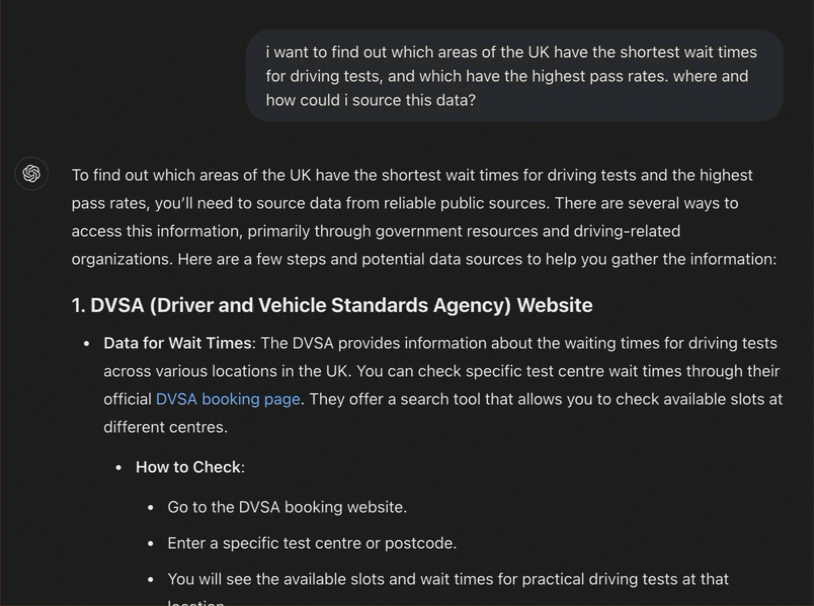Click the user's driving tests message bubble
The width and height of the screenshot is (814, 606).
514,76
